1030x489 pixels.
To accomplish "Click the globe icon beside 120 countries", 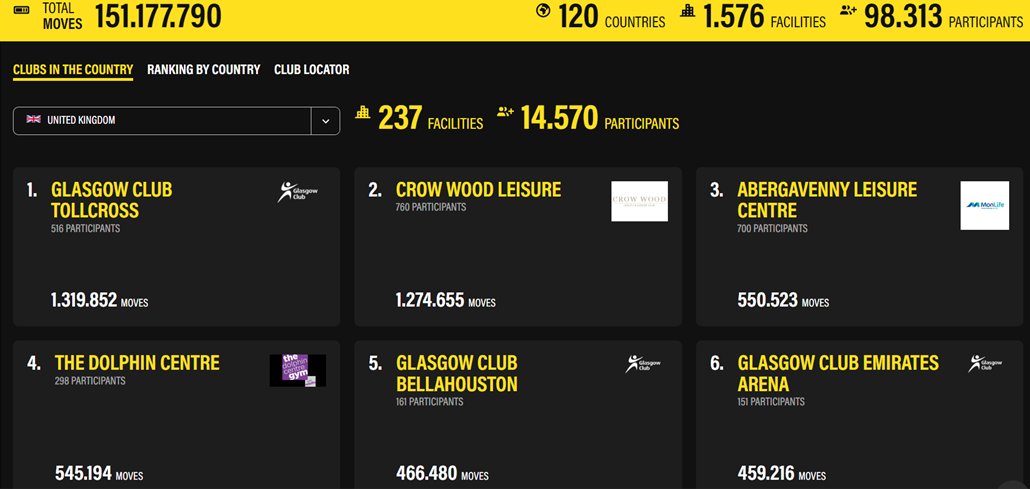I will [543, 11].
